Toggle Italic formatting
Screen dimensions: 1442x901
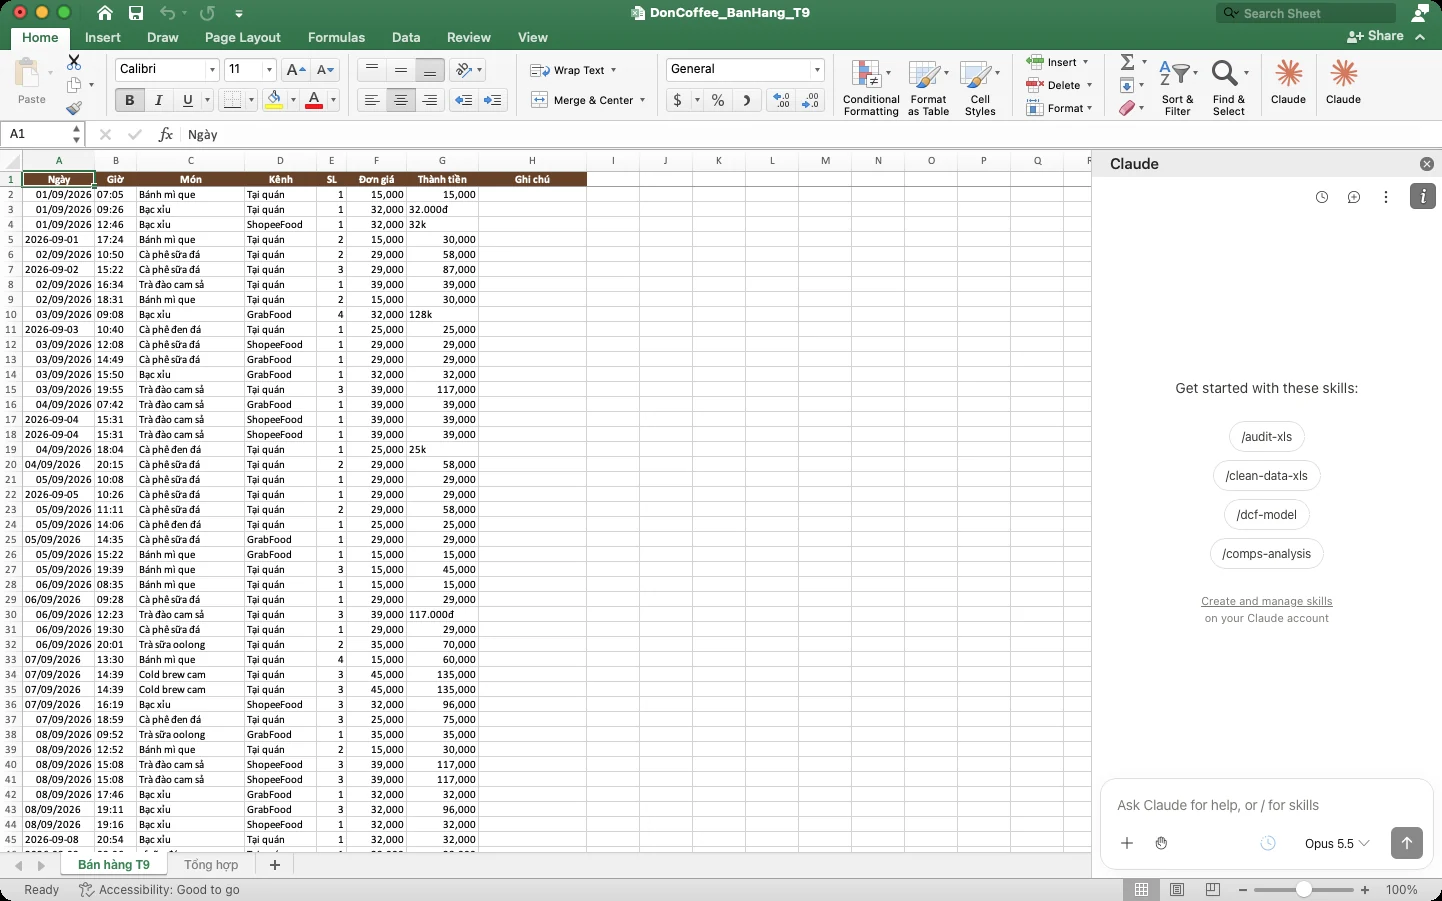click(x=158, y=100)
